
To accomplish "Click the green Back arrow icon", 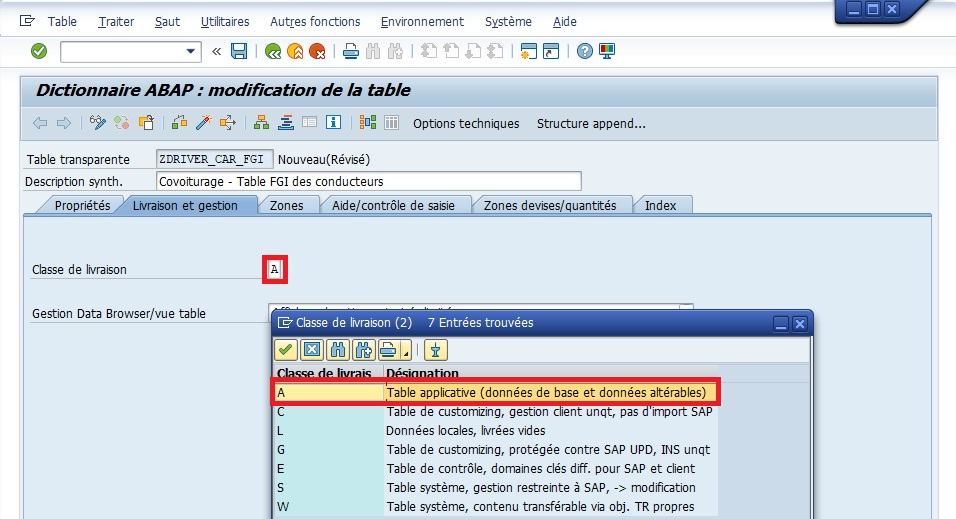I will pyautogui.click(x=273, y=51).
